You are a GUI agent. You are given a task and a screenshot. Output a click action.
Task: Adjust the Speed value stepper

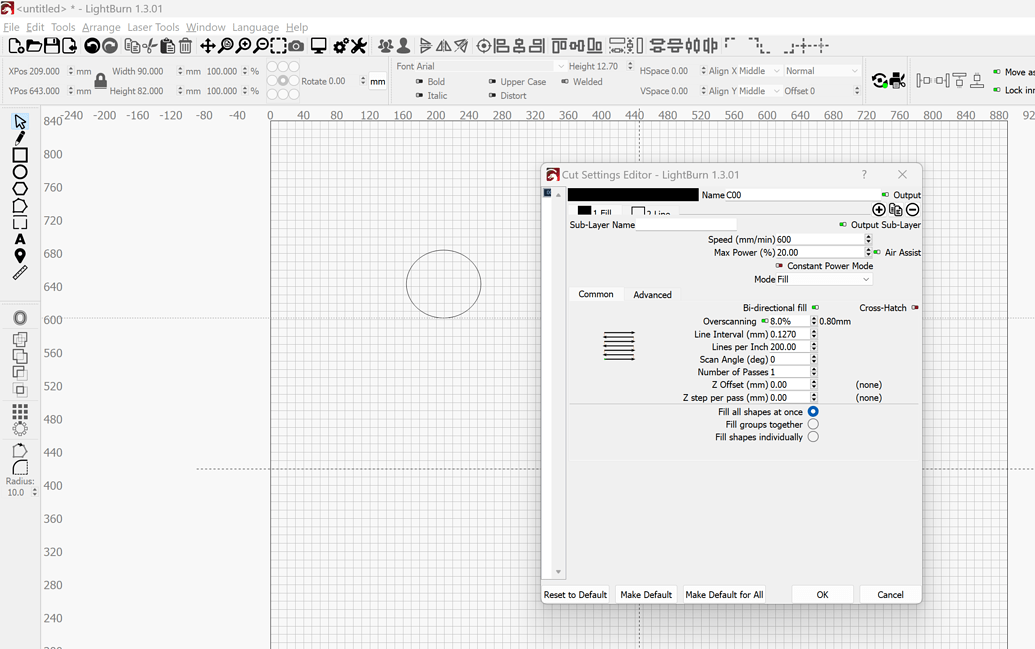[x=868, y=239]
